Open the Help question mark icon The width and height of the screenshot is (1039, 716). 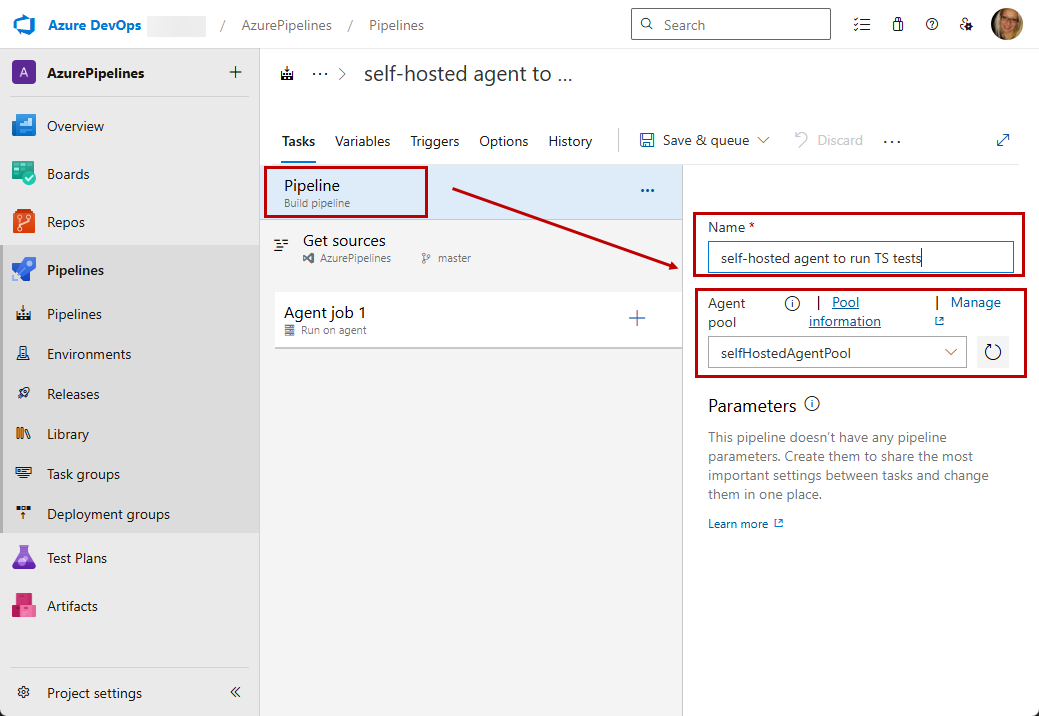932,25
